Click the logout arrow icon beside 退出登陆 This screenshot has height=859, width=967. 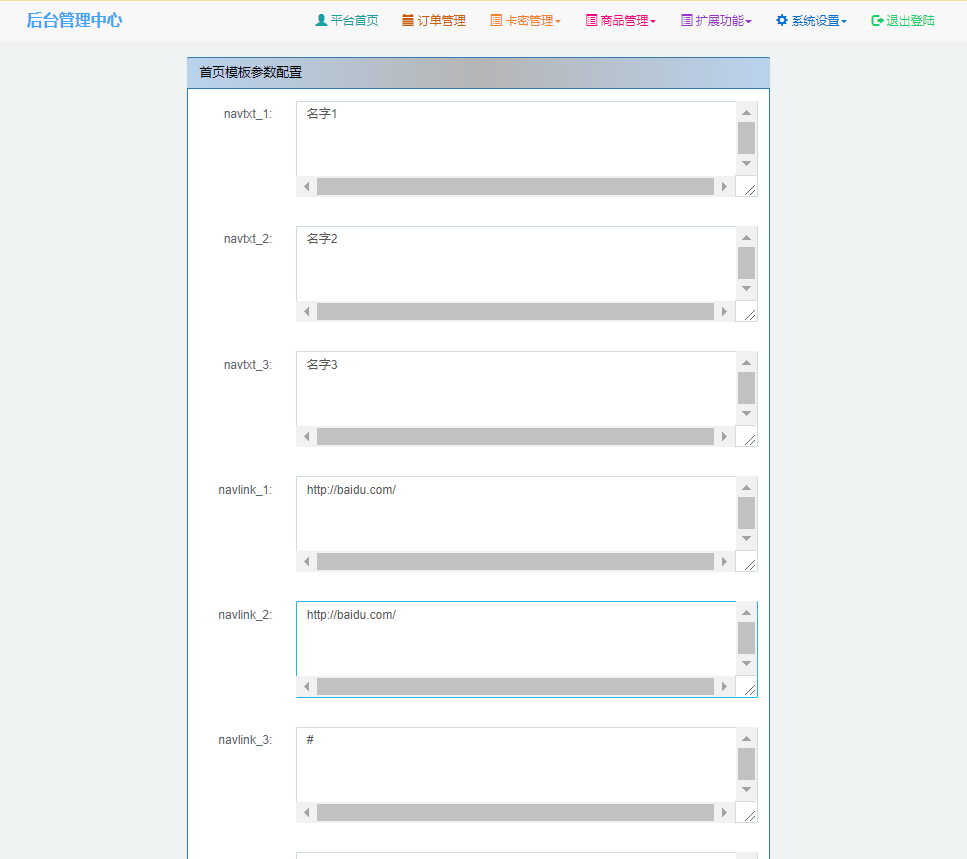[877, 20]
